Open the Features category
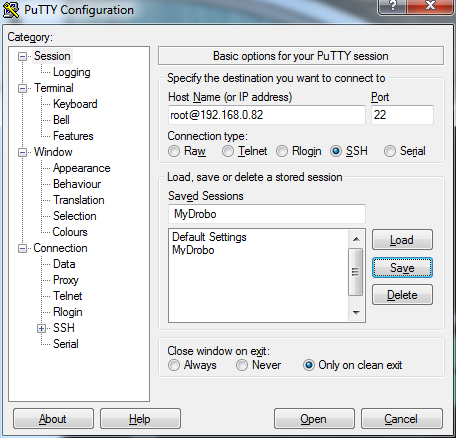Screen dimensions: 456x438 73,136
